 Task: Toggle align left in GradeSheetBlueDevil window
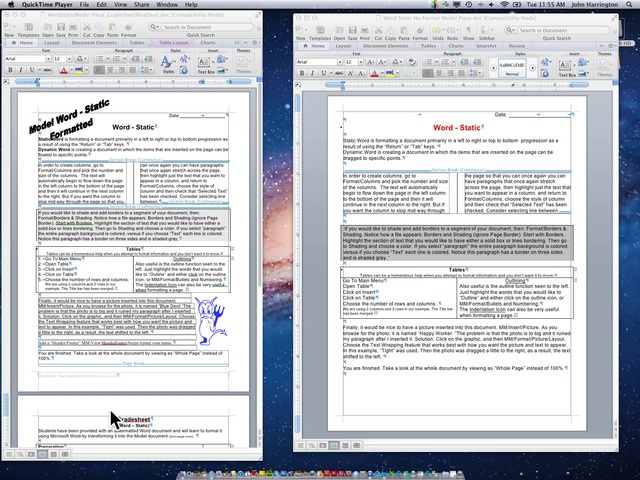tap(98, 70)
